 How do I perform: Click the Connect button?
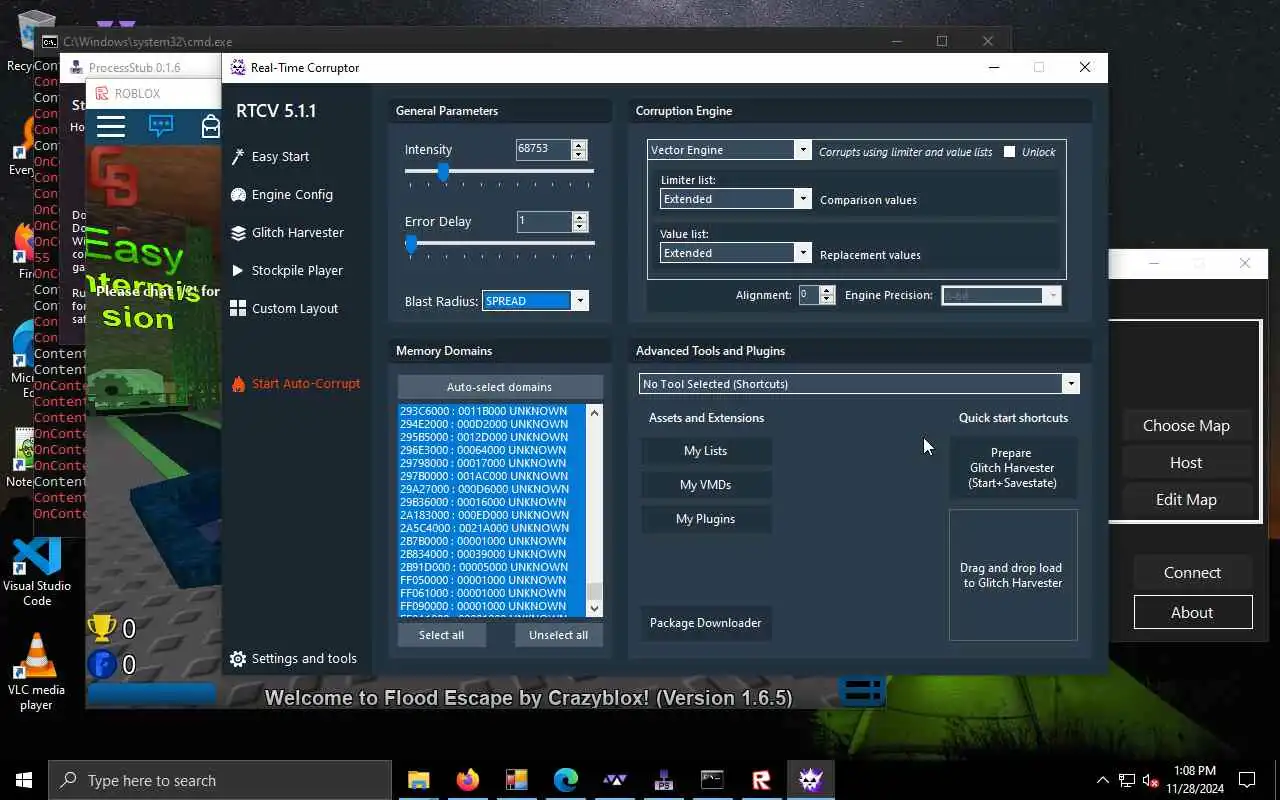click(1192, 573)
